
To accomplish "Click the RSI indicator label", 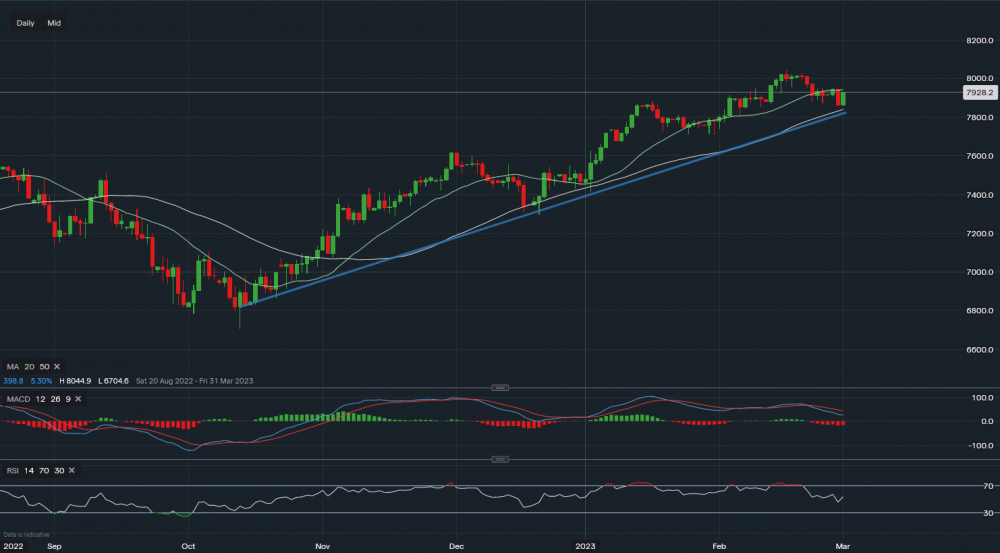I will click(13, 470).
